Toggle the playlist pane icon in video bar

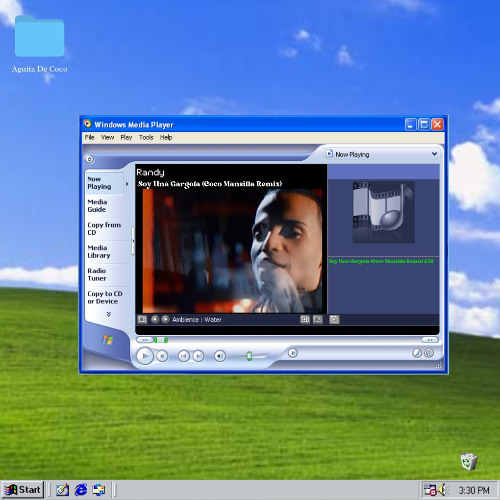pos(334,319)
